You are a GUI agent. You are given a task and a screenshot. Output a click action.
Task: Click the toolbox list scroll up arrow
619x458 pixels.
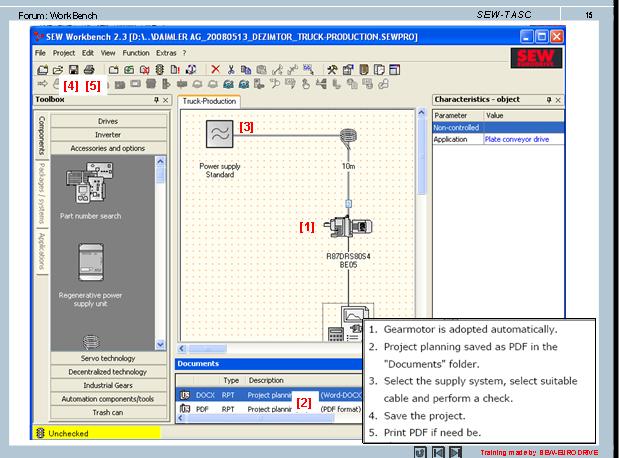pos(160,161)
